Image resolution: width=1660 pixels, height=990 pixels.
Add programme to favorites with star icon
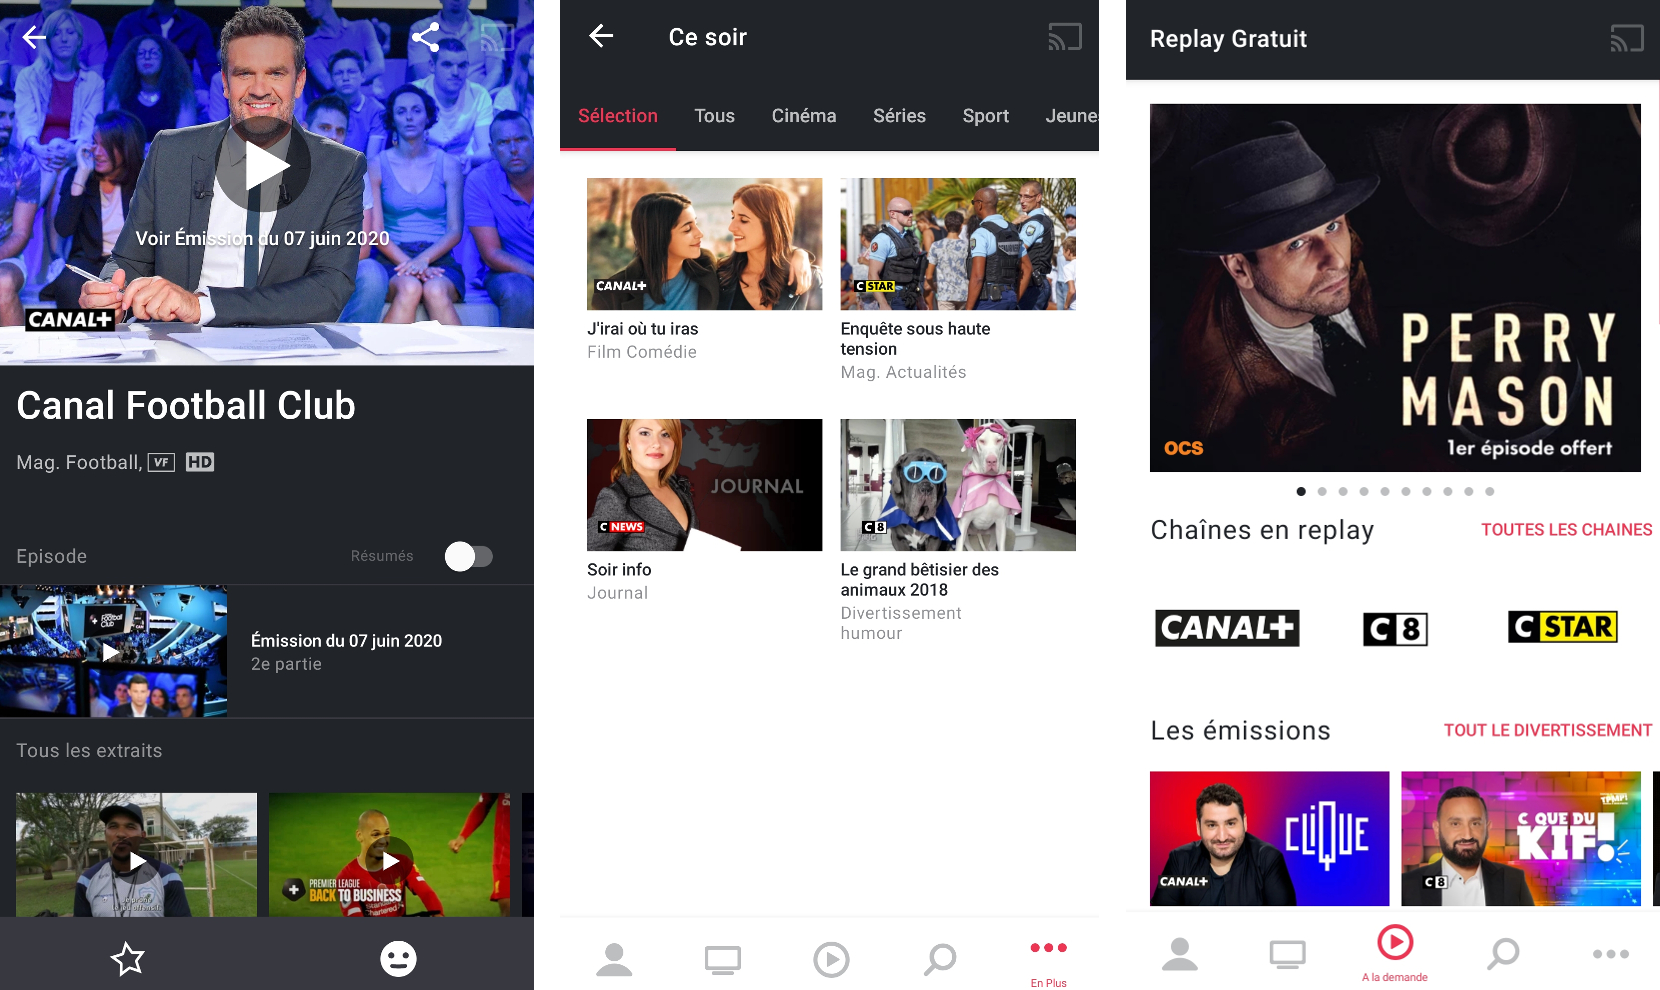pos(128,959)
